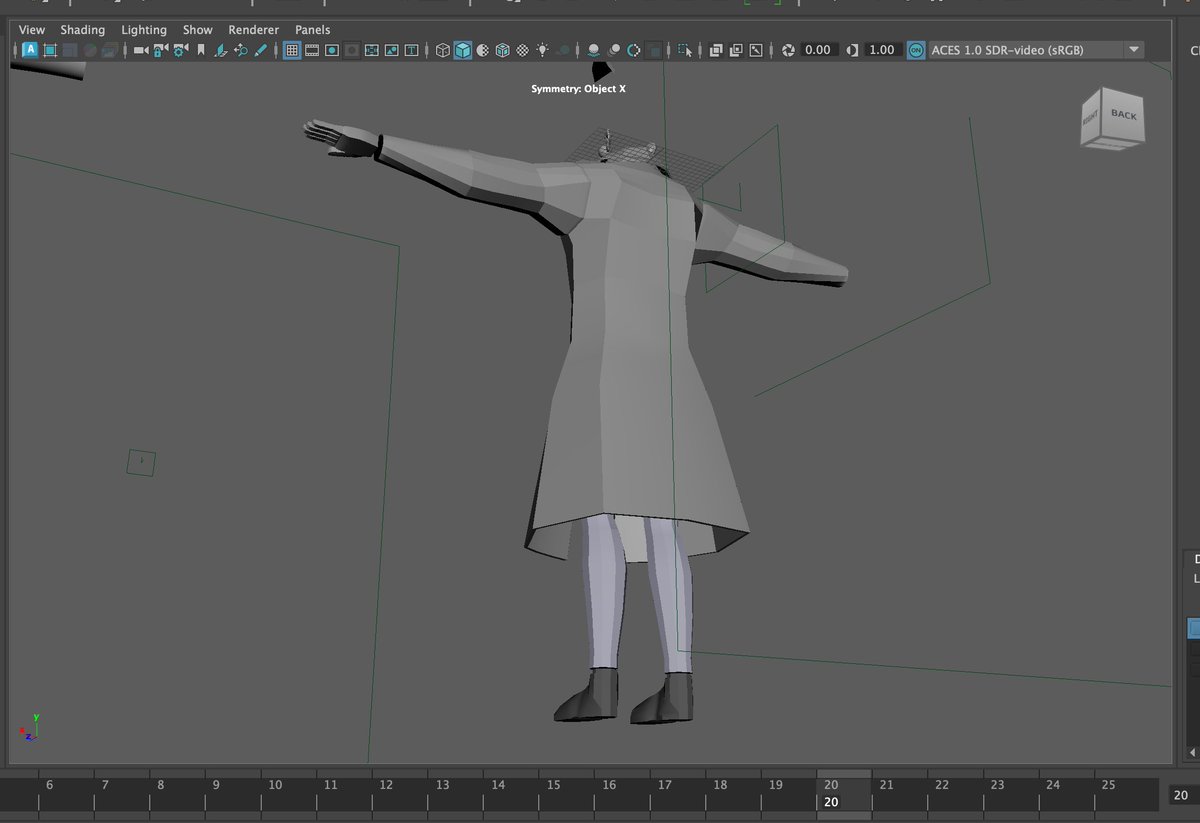Toggle the Safe Action display
1200x823 pixels.
click(391, 49)
